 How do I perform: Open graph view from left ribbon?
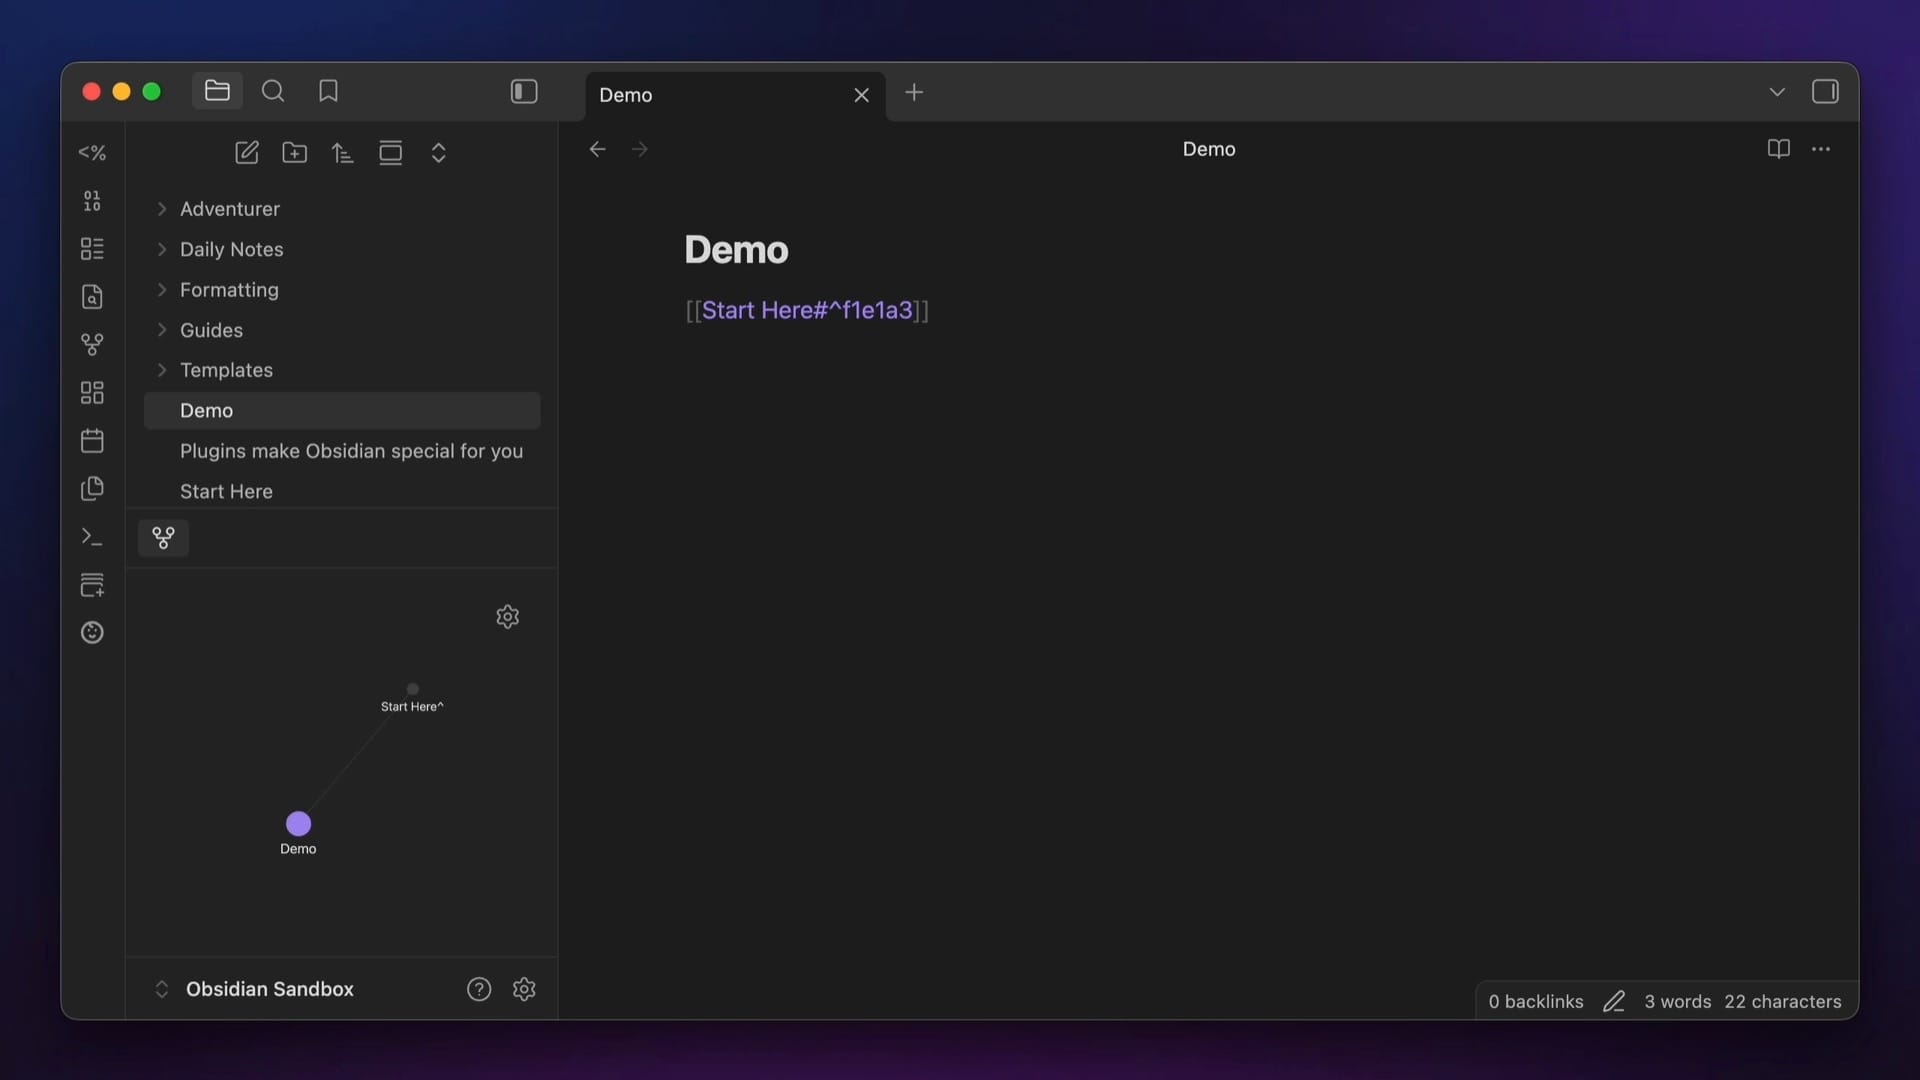[92, 345]
